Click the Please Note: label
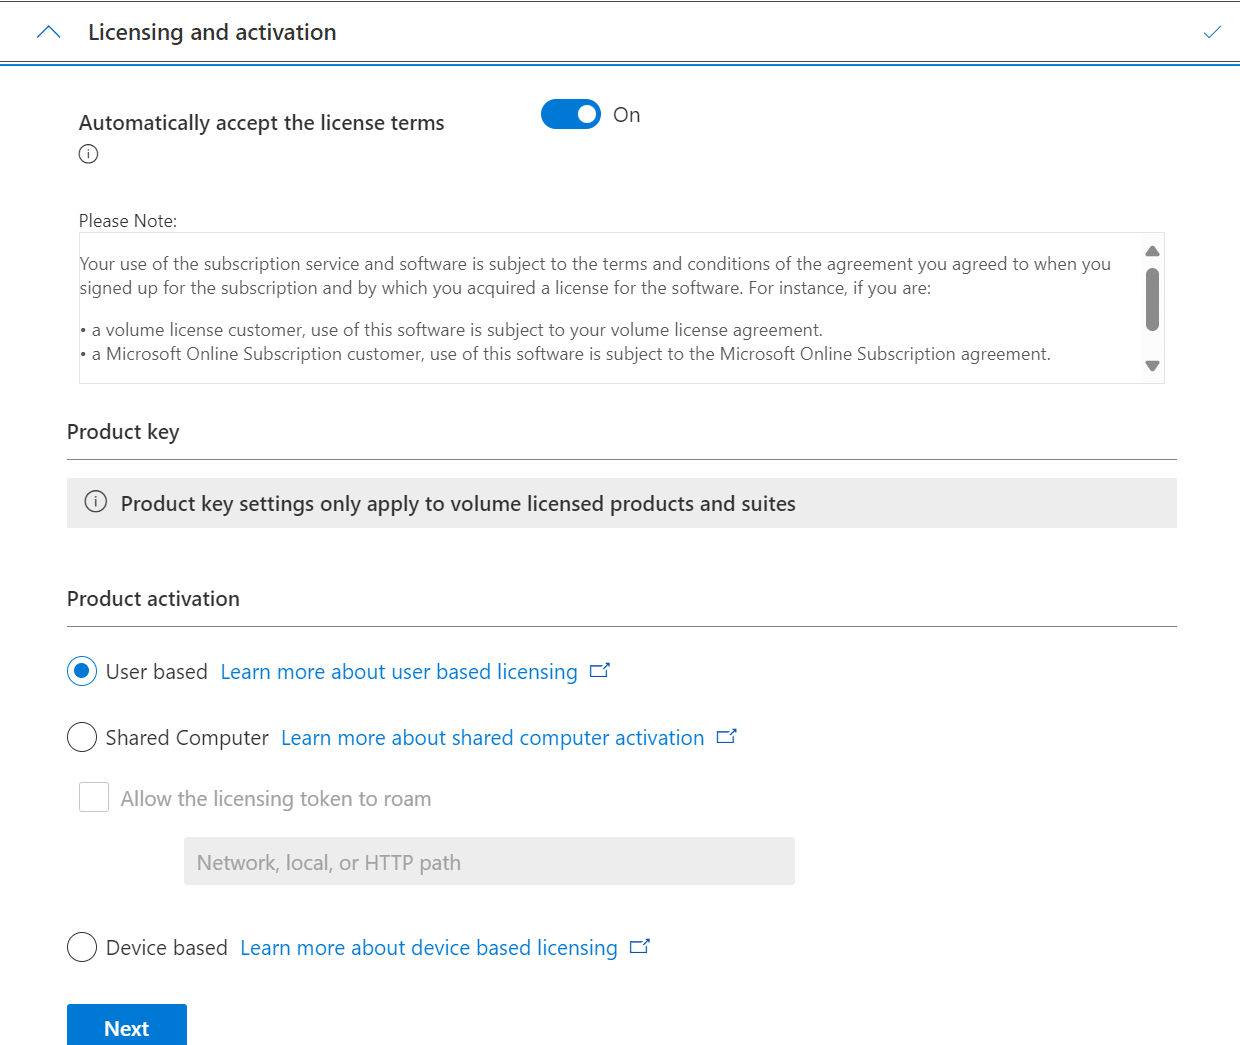Screen dimensions: 1240x1045 pyautogui.click(x=128, y=221)
